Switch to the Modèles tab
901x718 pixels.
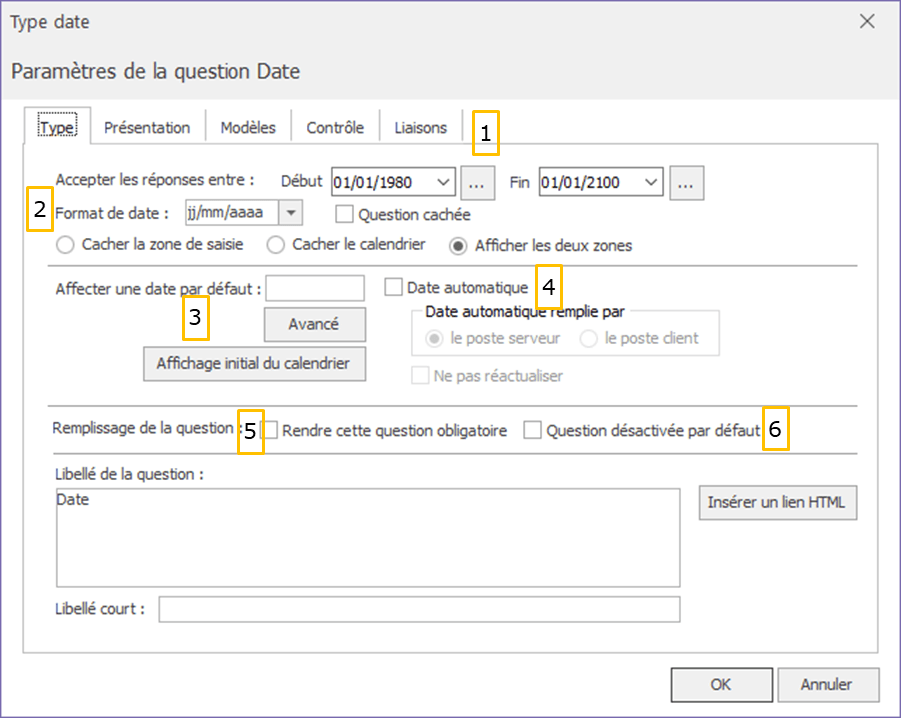(248, 128)
